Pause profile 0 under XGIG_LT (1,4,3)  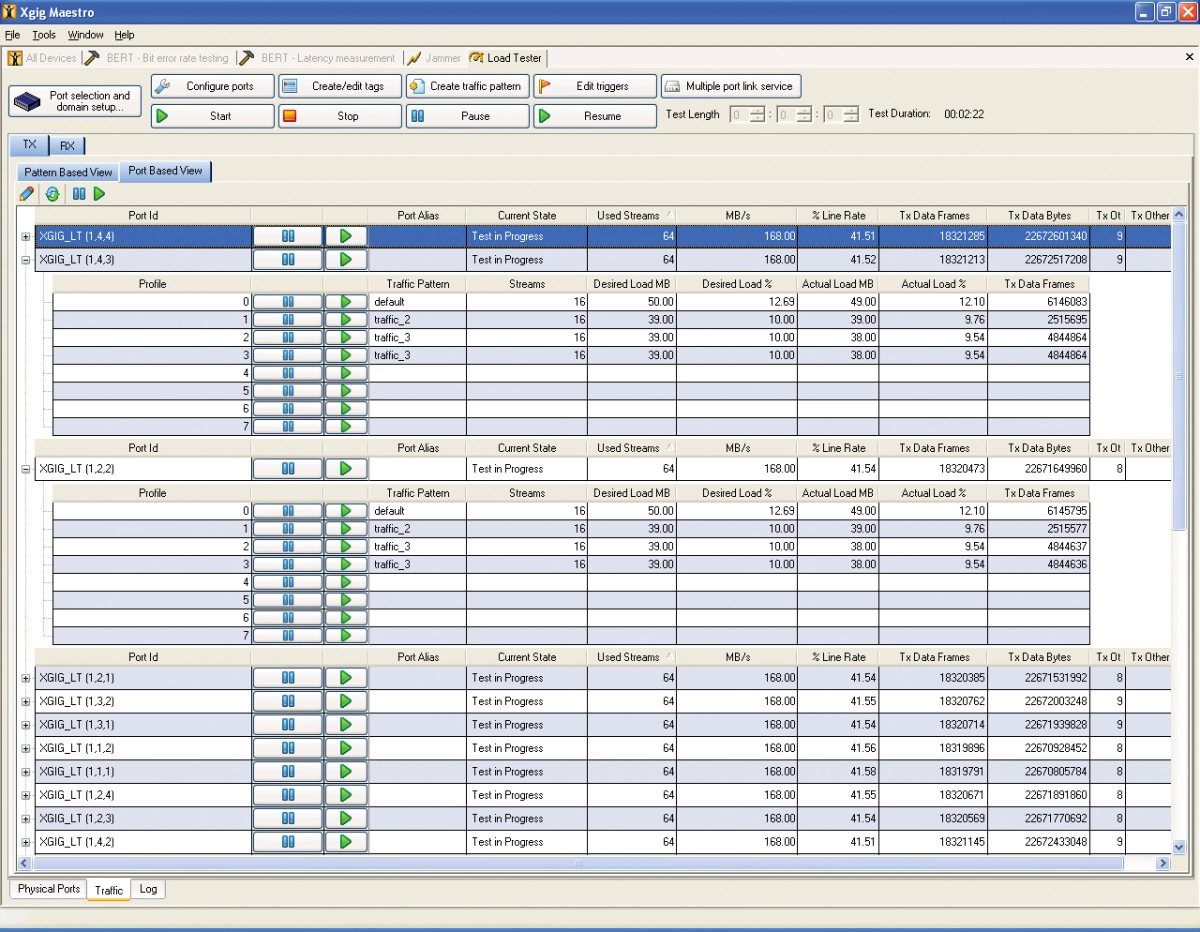287,301
